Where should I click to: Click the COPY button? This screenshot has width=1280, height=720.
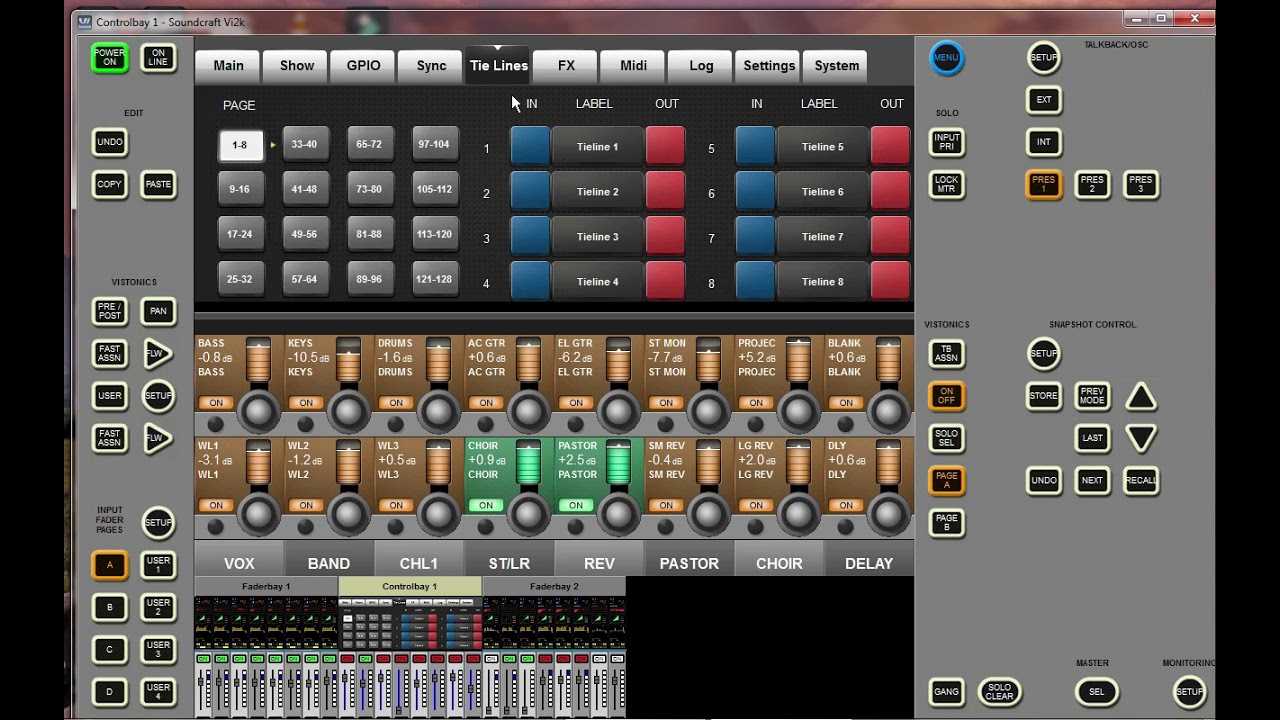(x=110, y=184)
